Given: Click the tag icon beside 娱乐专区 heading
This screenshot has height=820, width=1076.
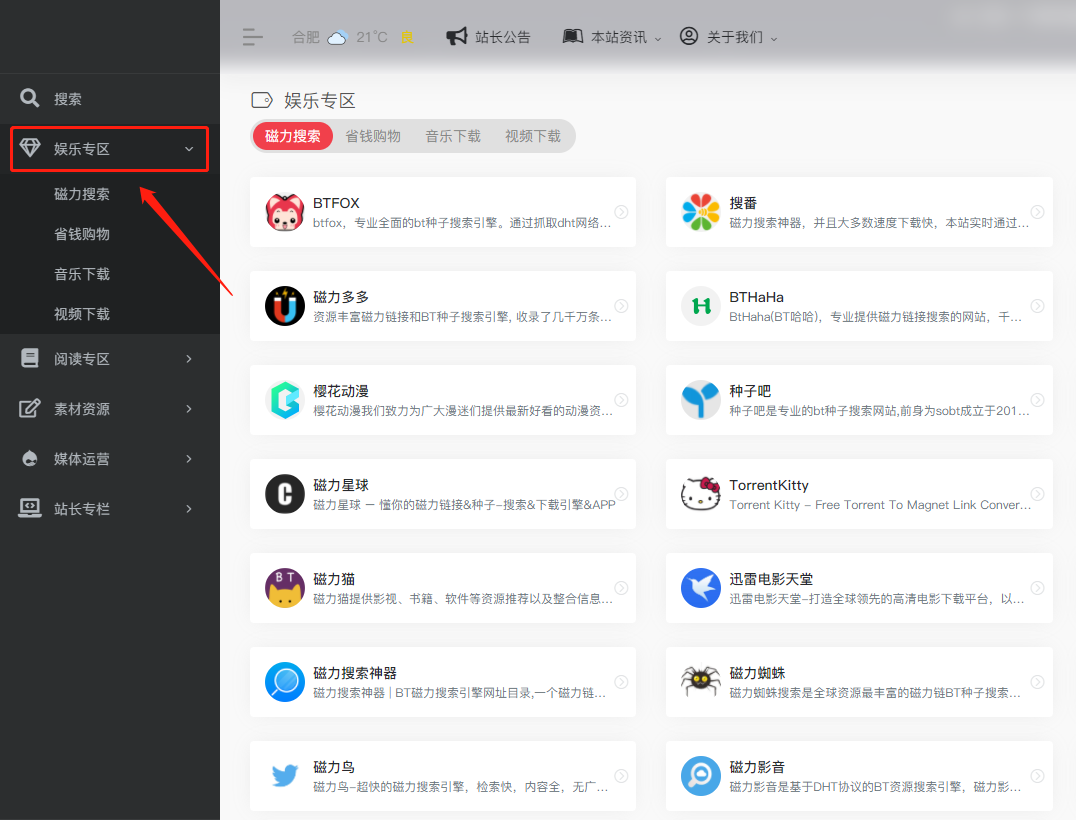Looking at the screenshot, I should click(x=262, y=100).
